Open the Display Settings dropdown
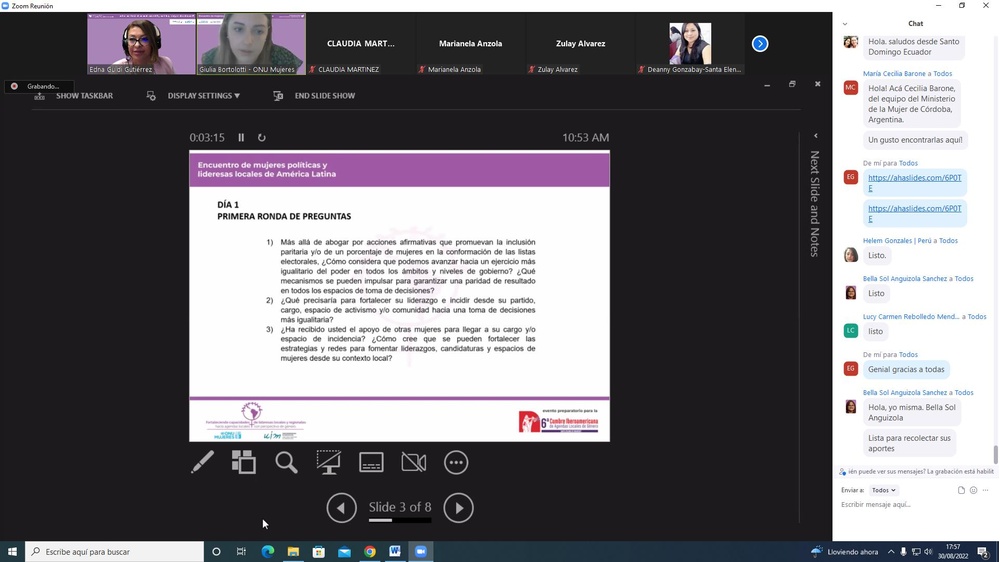Screen dimensions: 1000x562 pyautogui.click(x=203, y=96)
